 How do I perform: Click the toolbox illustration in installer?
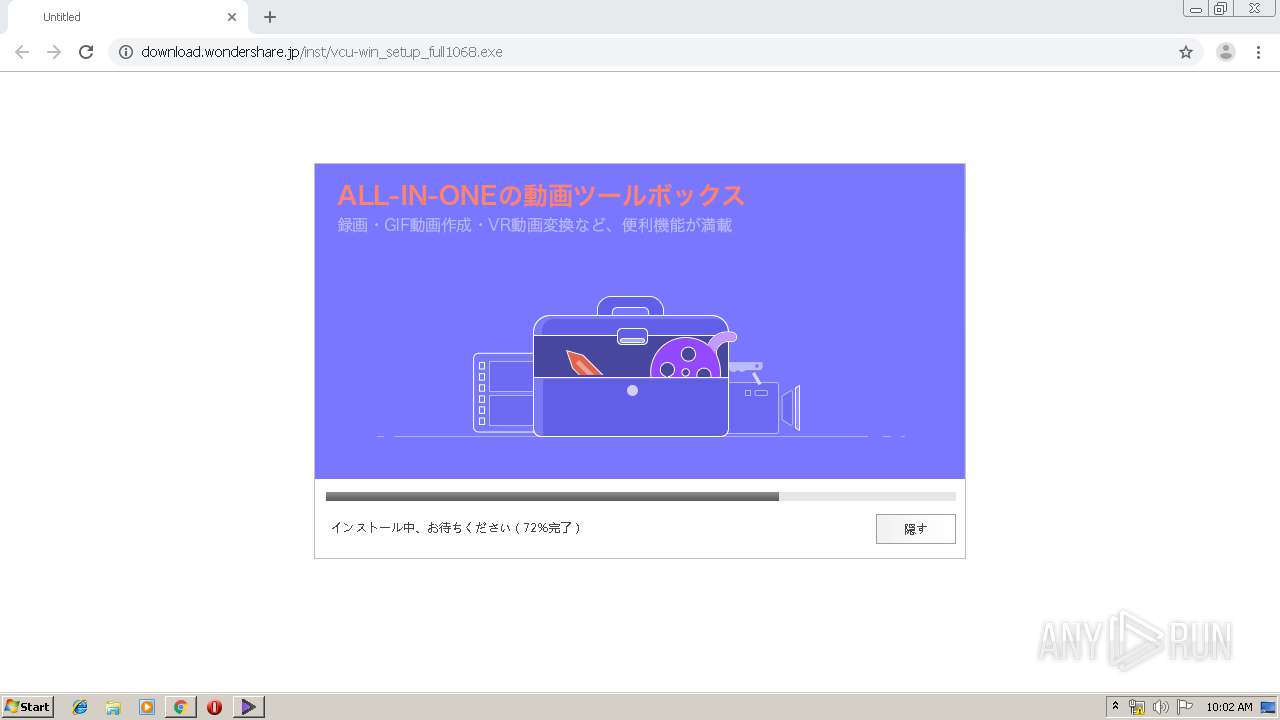[x=636, y=367]
